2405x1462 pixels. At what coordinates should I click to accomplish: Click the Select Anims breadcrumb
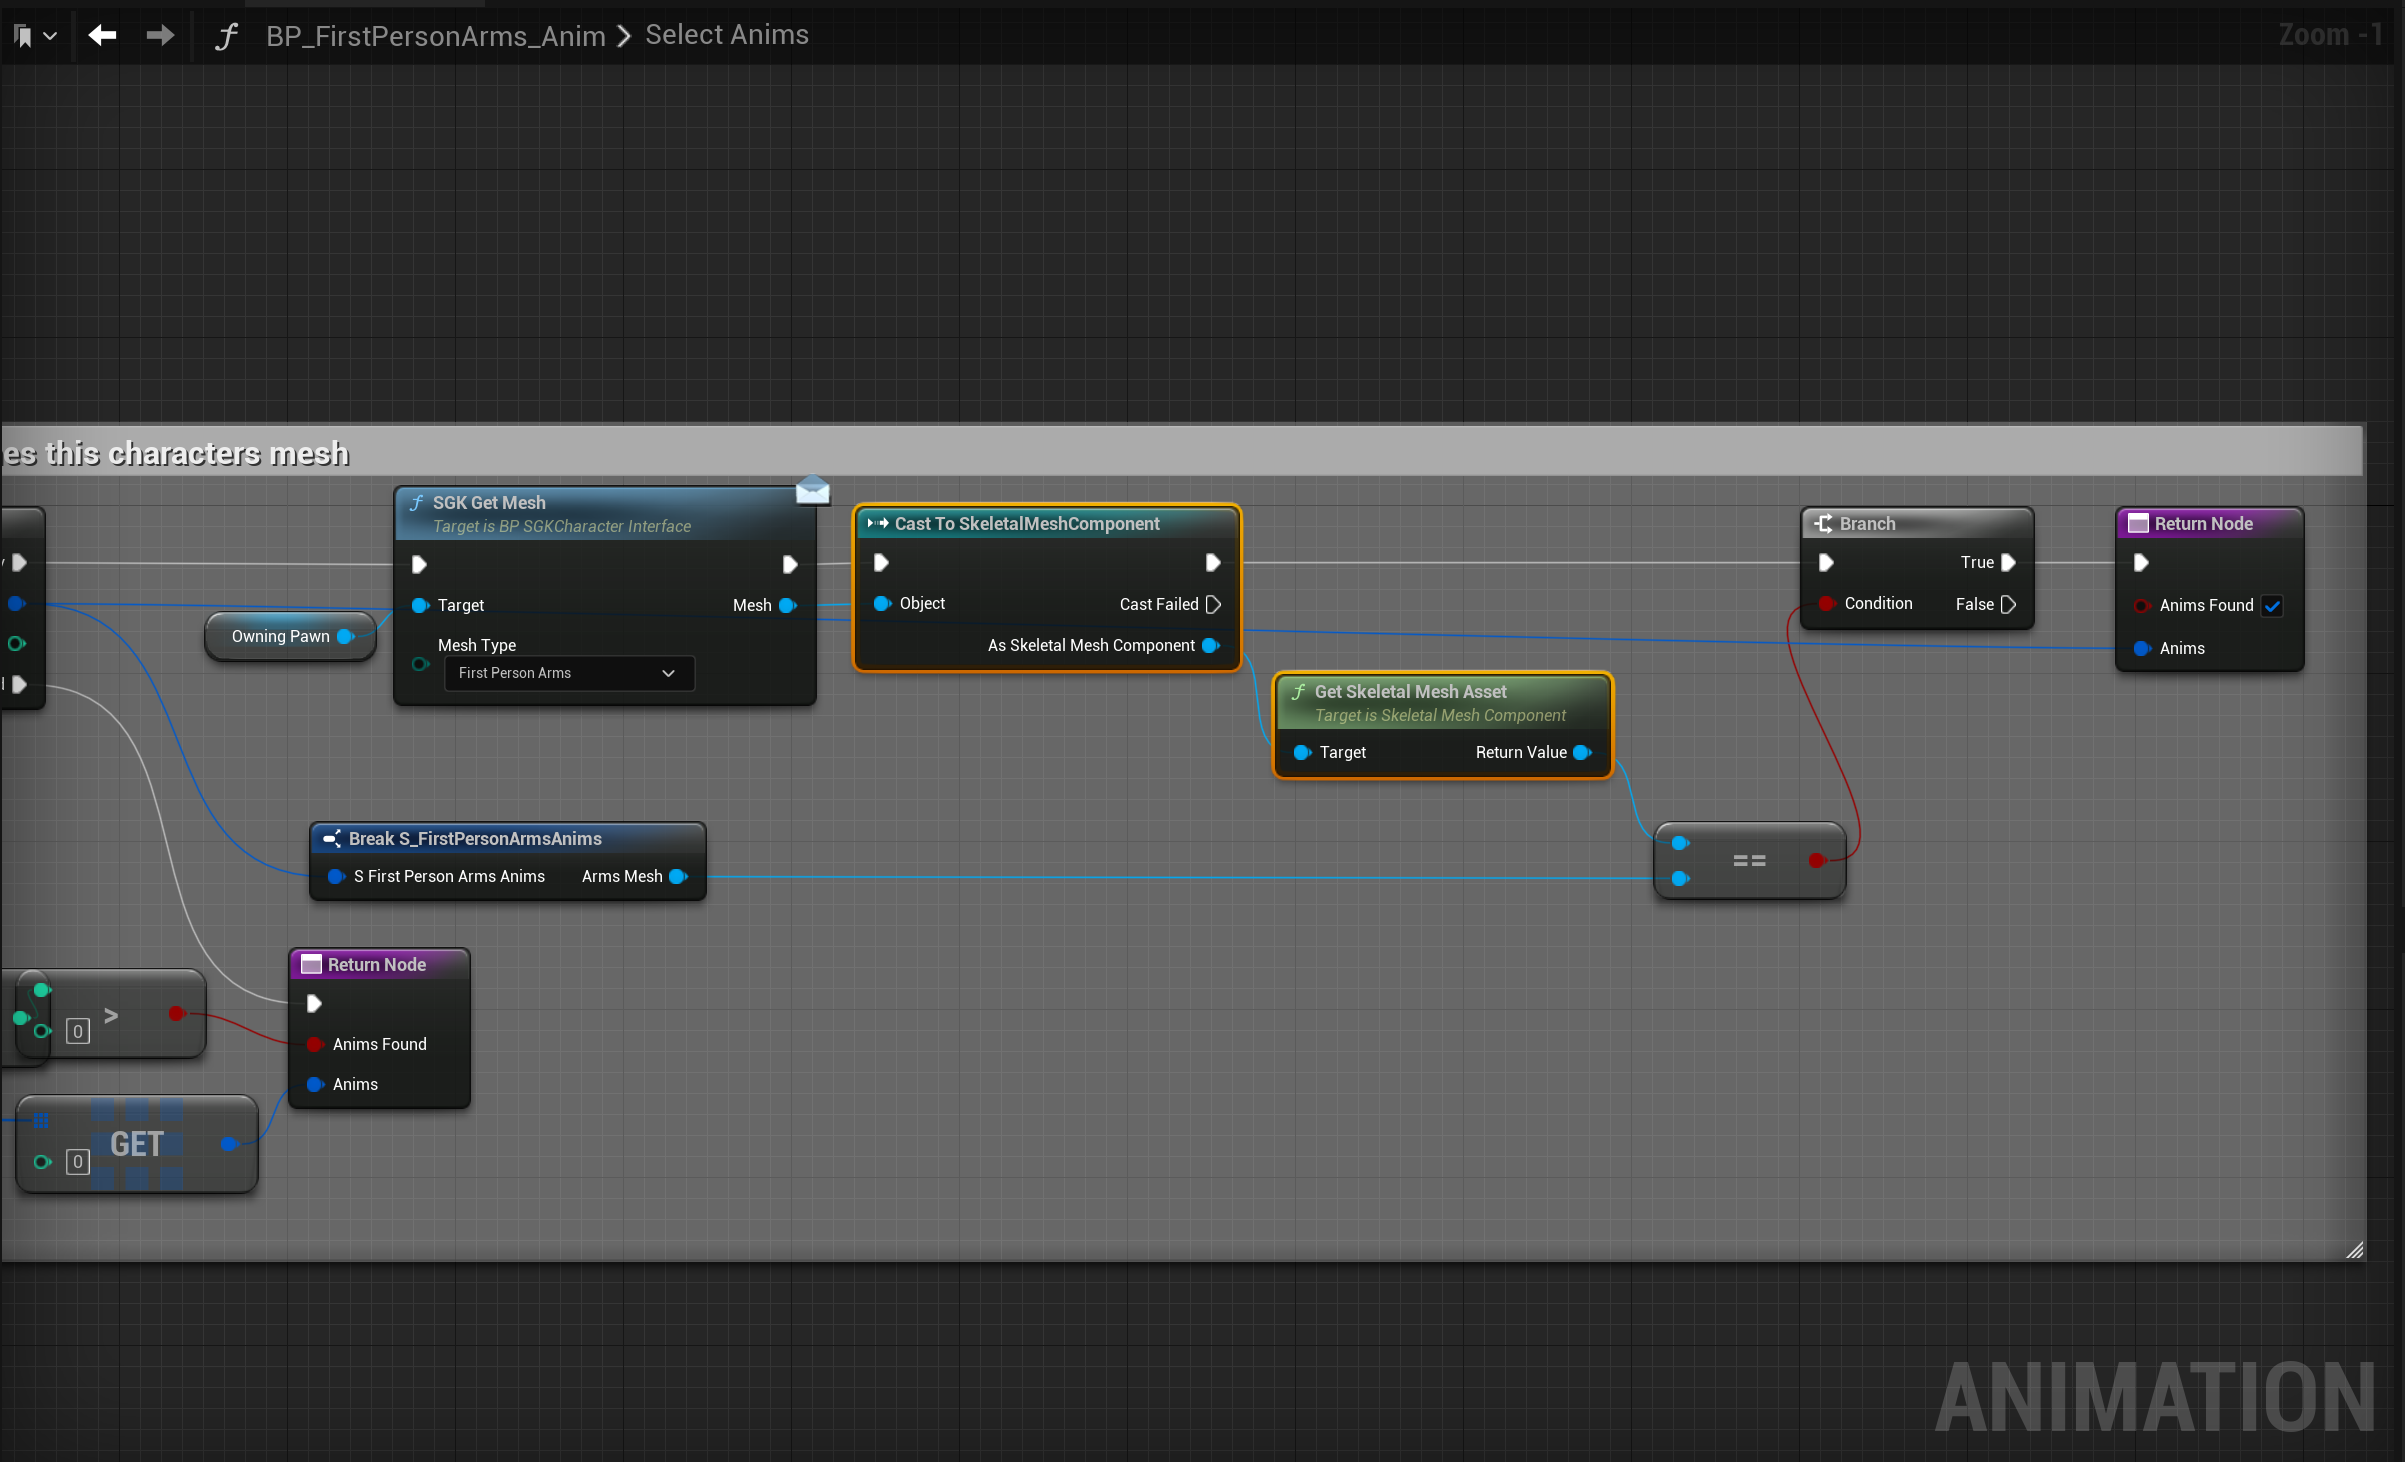[x=726, y=35]
